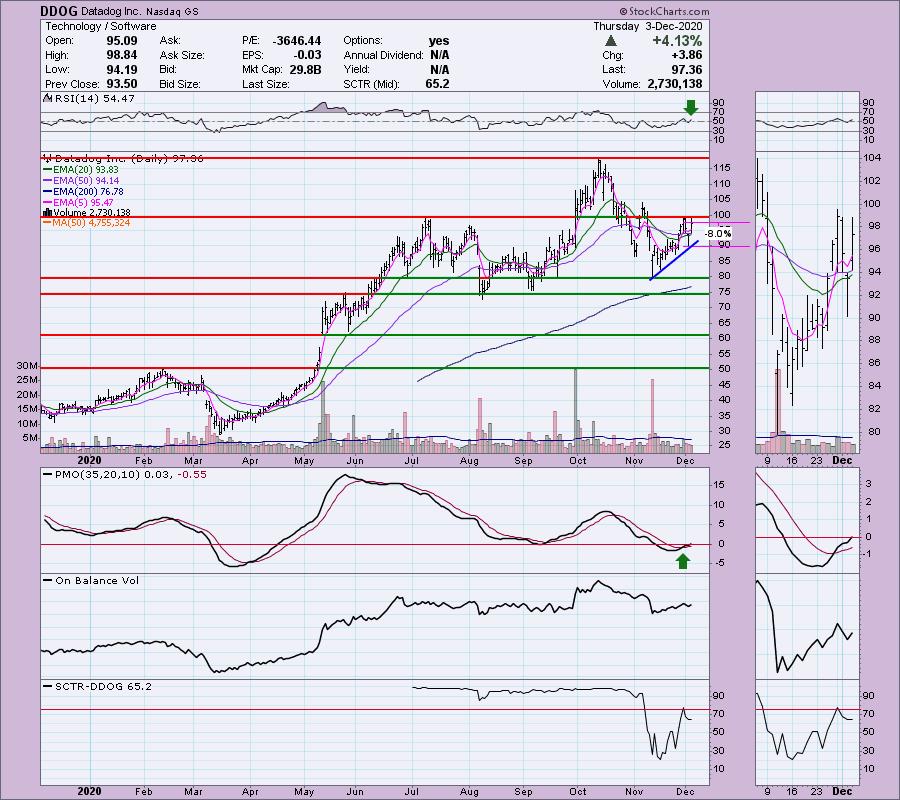Click the Volume value 2,730,138 in header
The height and width of the screenshot is (800, 900).
coord(674,84)
